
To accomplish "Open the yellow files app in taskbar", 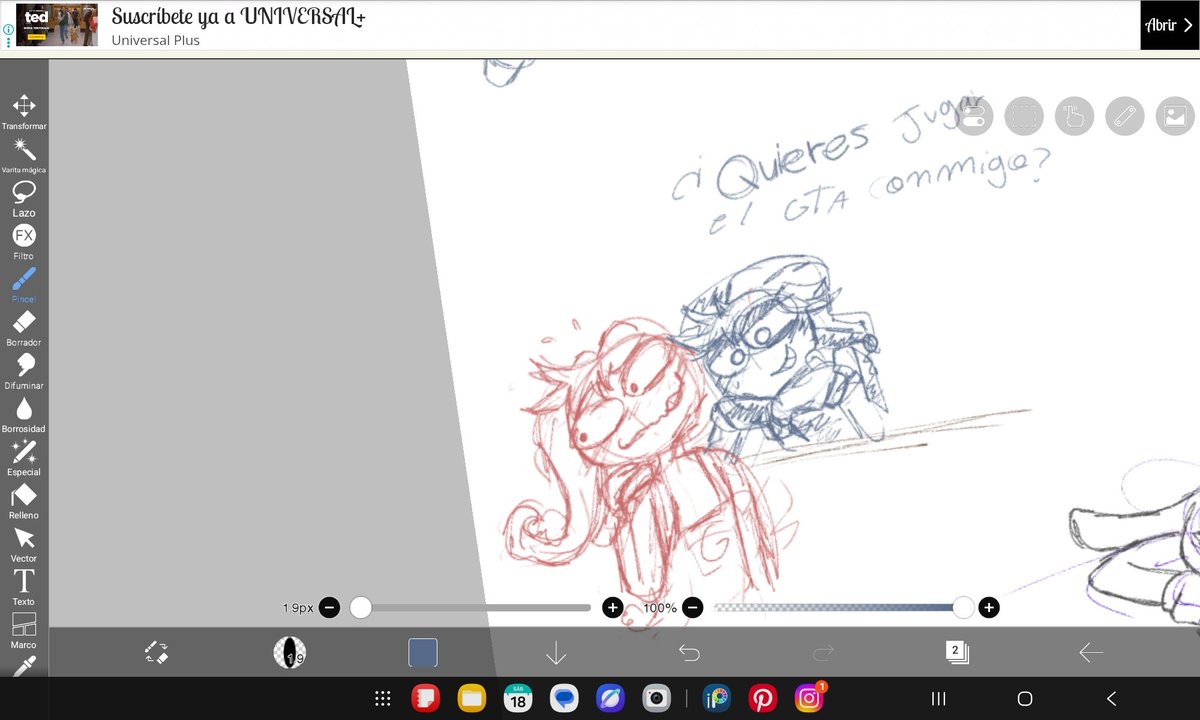I will (x=472, y=699).
